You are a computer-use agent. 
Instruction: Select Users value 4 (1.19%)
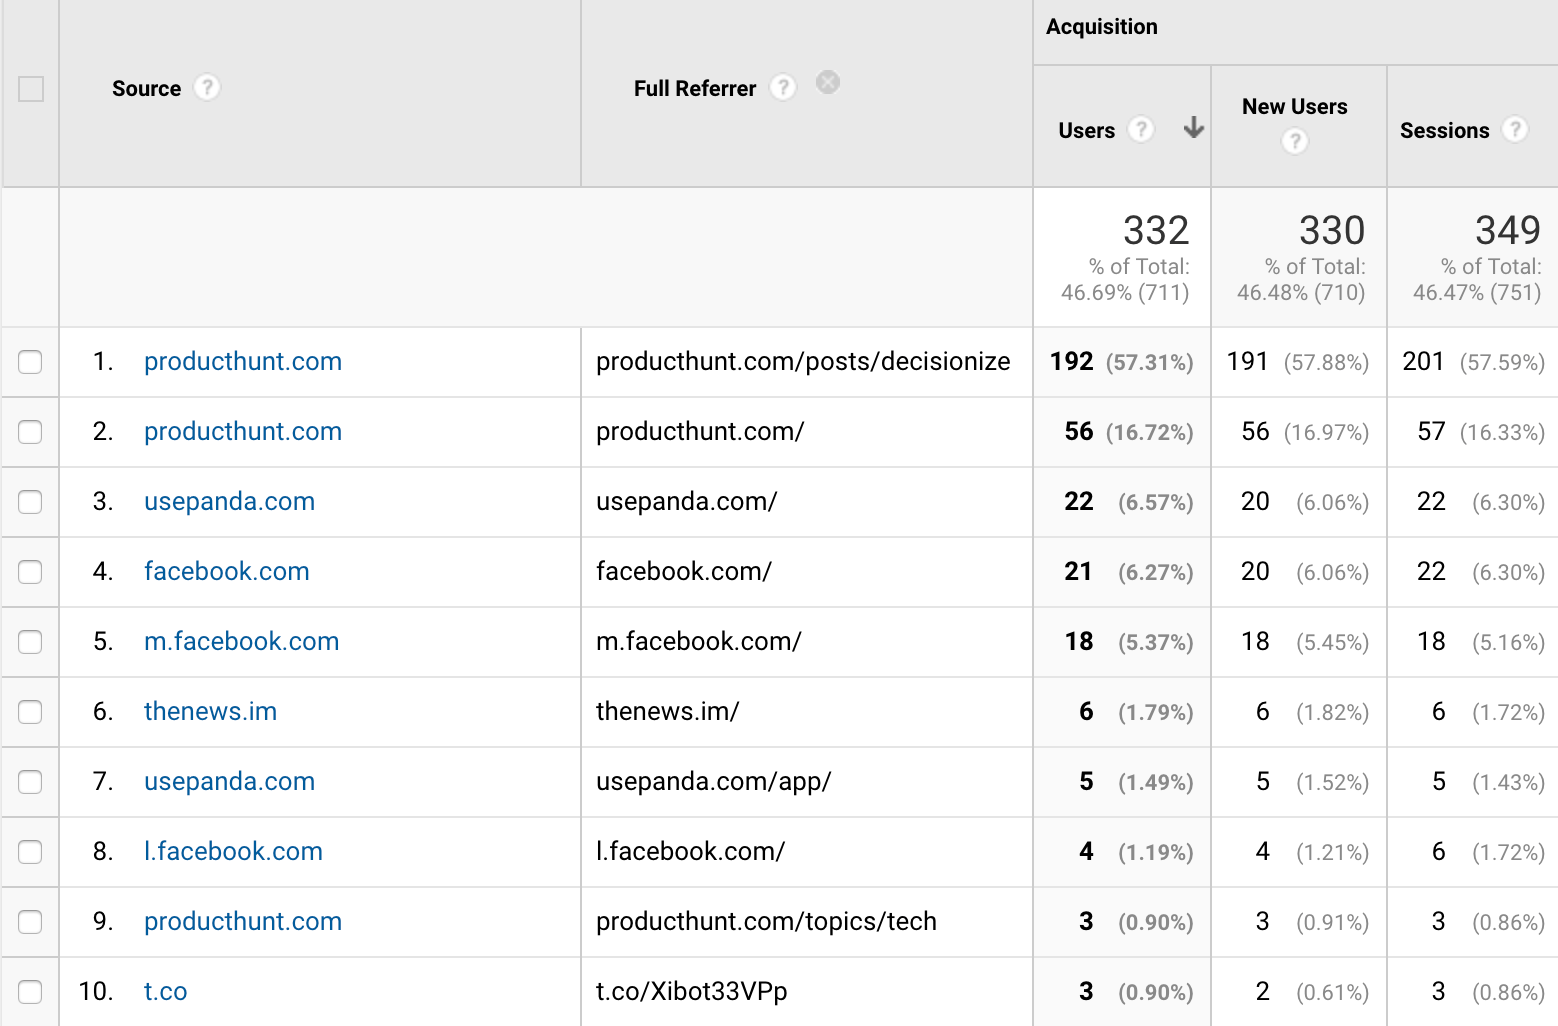pos(1136,852)
